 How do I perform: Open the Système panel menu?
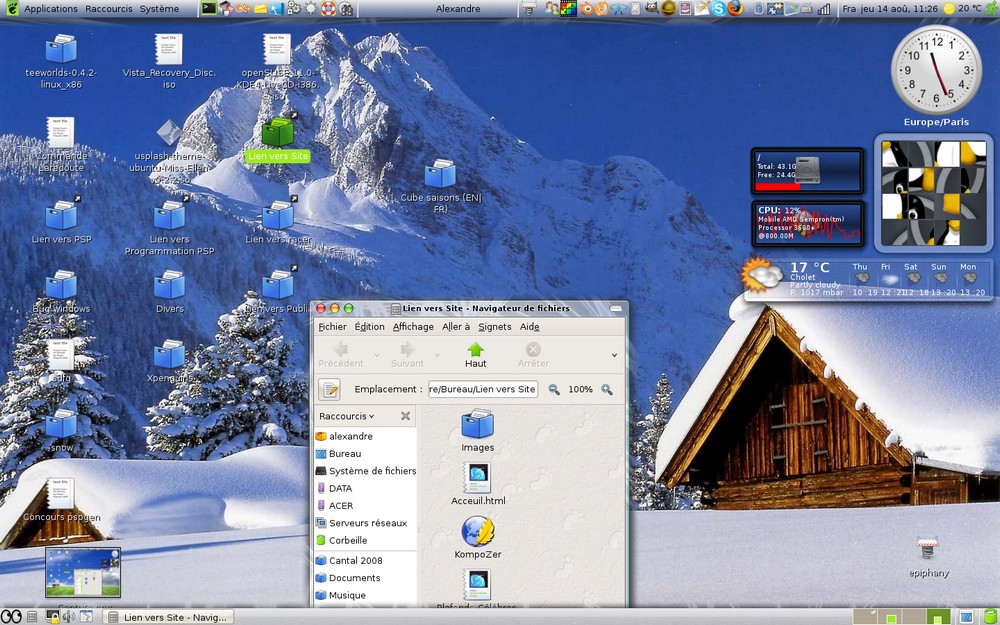(159, 8)
